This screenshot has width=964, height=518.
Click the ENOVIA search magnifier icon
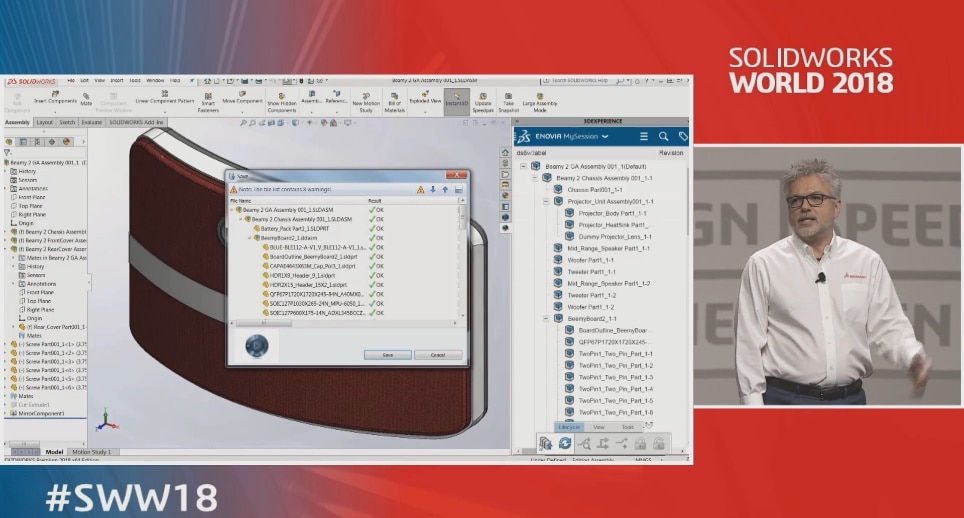tap(663, 136)
